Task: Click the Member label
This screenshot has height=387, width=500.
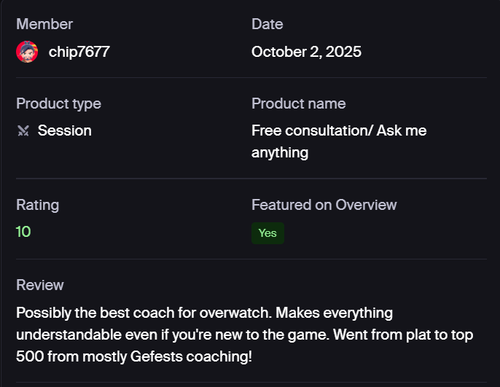Action: click(x=45, y=24)
